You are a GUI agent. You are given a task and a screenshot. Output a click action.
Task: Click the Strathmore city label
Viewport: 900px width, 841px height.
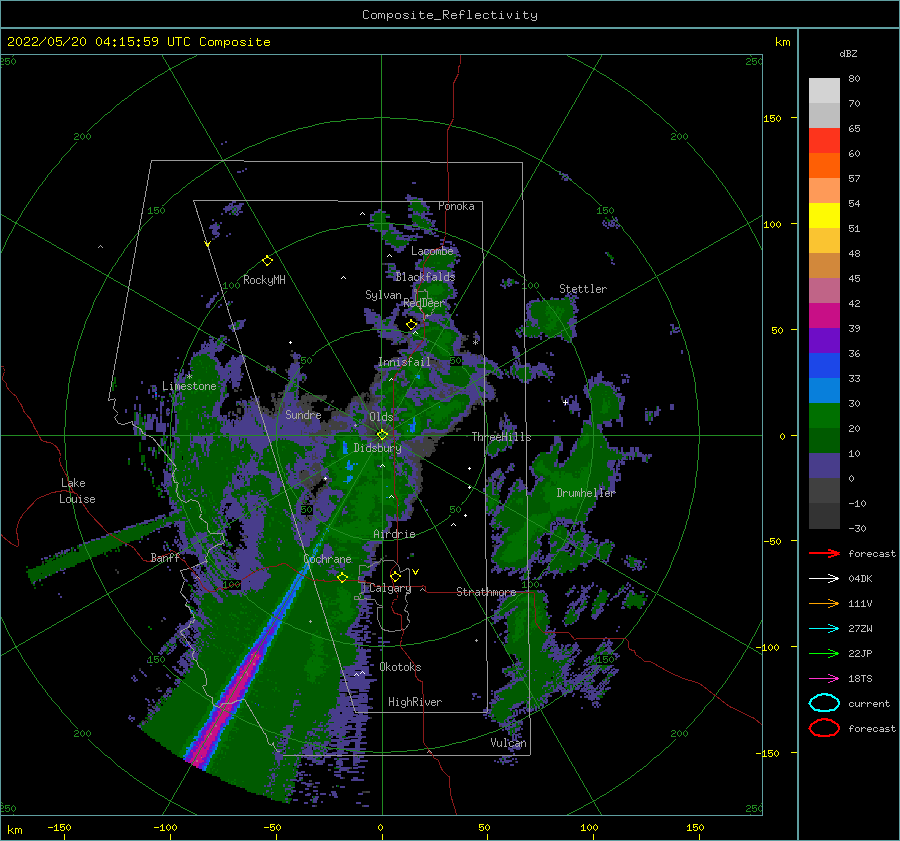(486, 592)
